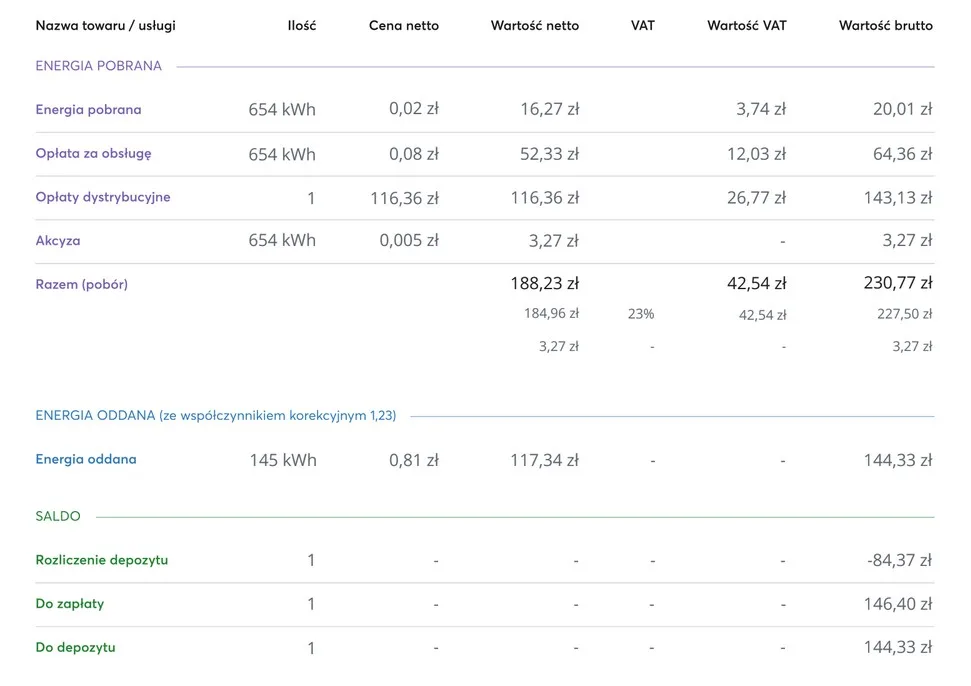The height and width of the screenshot is (686, 971).
Task: Click the 'Nazwa towaru / usługi' column header
Action: [x=105, y=26]
